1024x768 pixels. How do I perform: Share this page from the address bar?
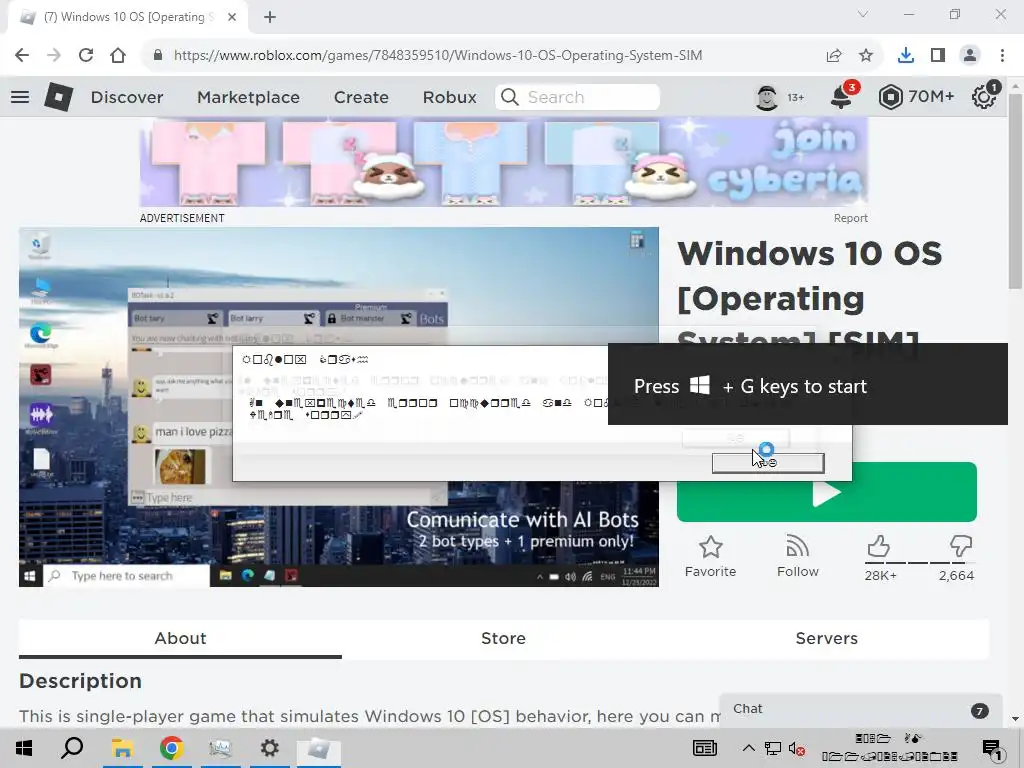(x=834, y=56)
